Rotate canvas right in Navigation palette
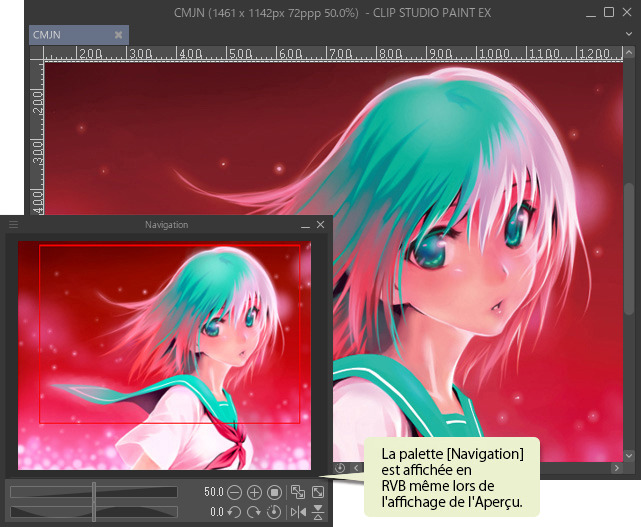Image resolution: width=641 pixels, height=527 pixels. click(254, 512)
